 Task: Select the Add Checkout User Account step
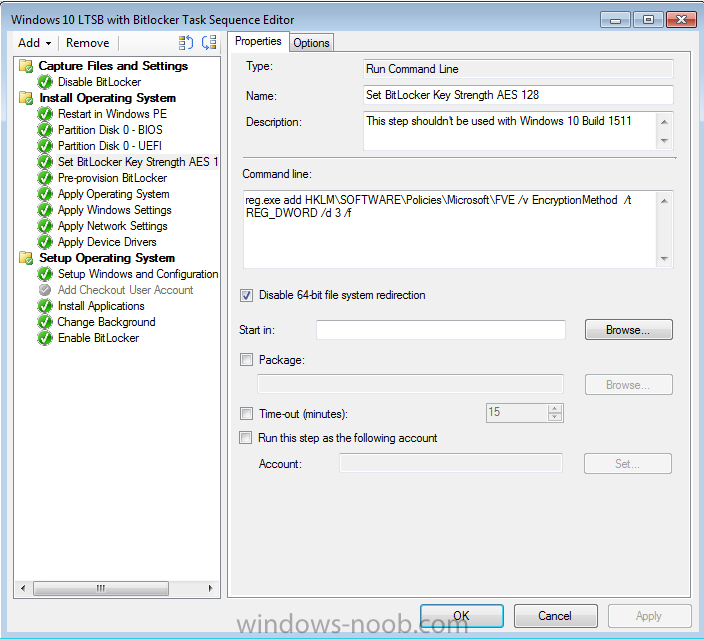[125, 290]
